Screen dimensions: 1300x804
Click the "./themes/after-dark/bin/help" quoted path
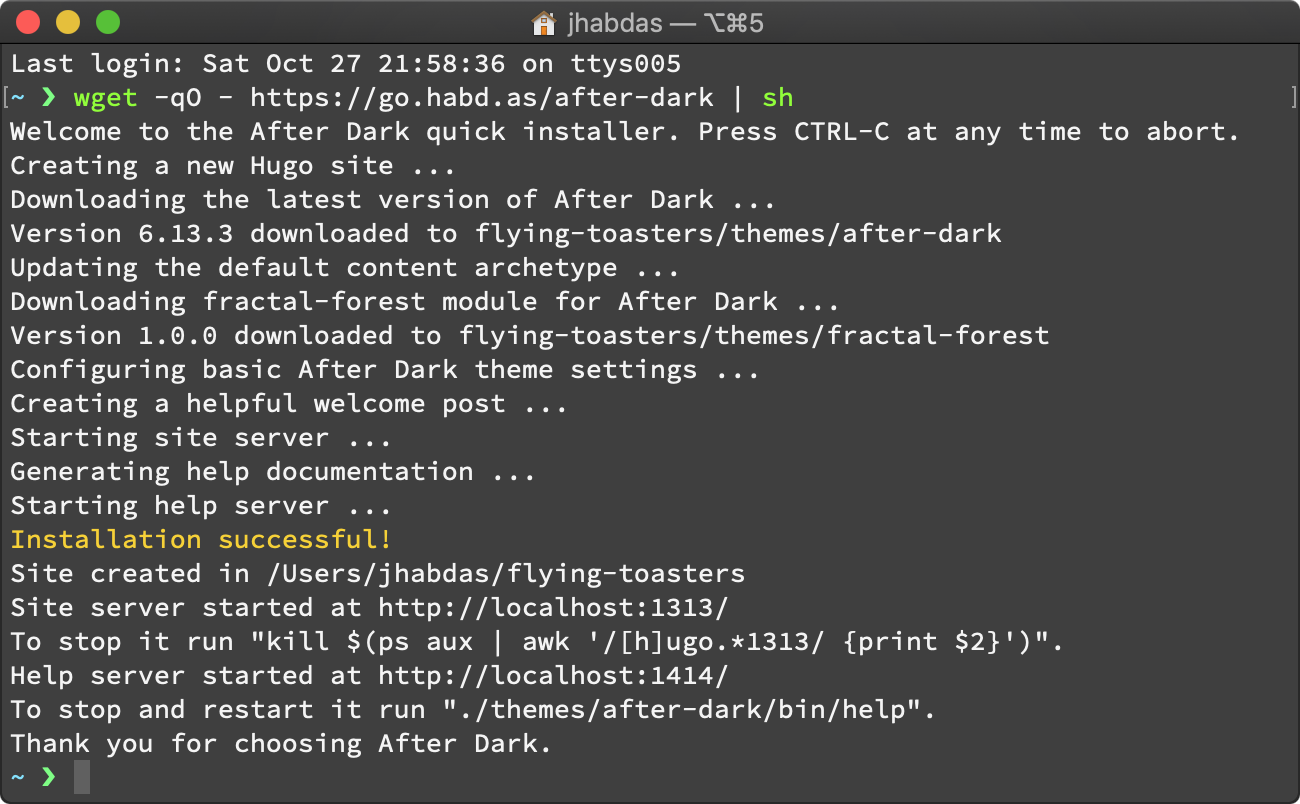[681, 710]
